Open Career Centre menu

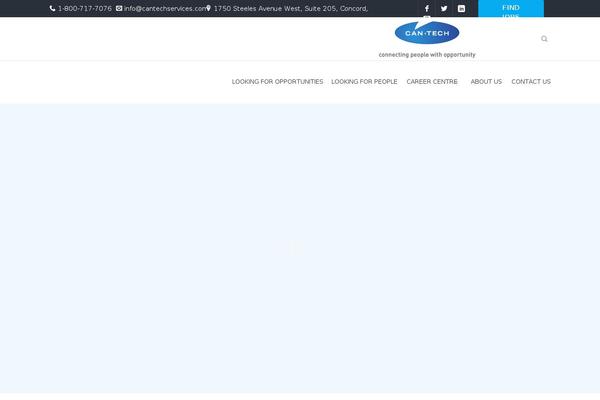[x=432, y=82]
